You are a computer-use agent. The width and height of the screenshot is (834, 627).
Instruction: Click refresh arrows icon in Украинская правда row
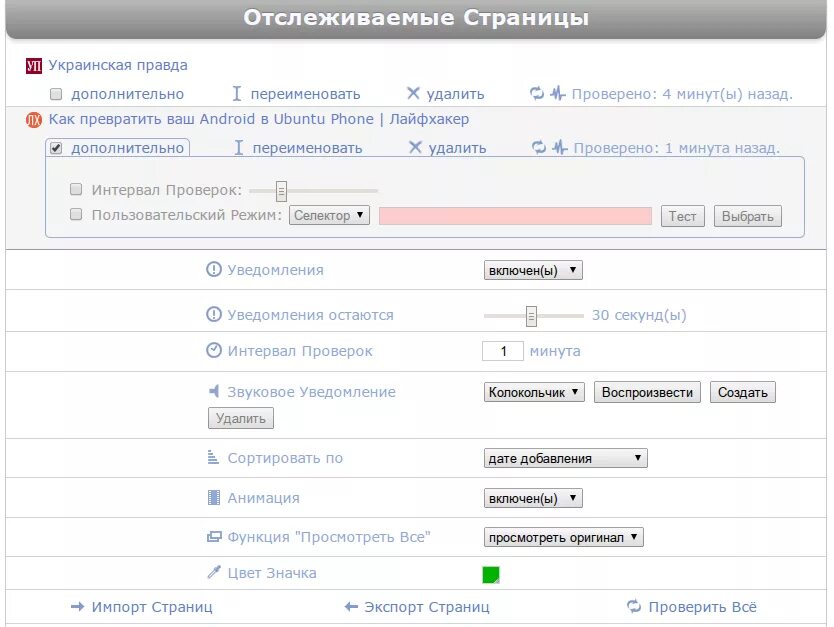[x=537, y=94]
